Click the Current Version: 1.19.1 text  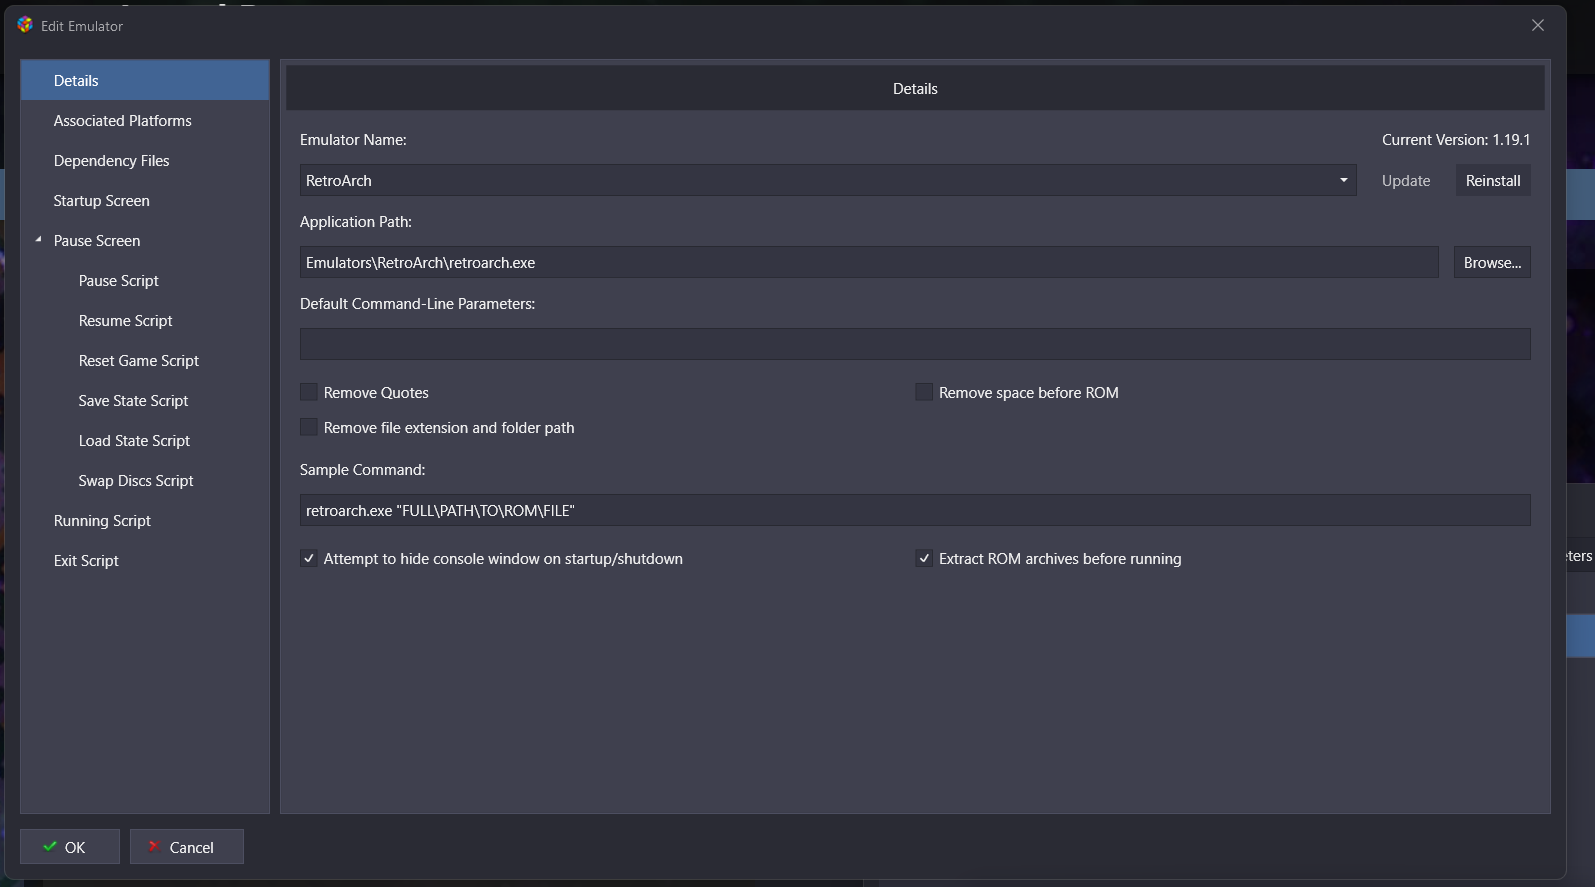click(x=1456, y=140)
